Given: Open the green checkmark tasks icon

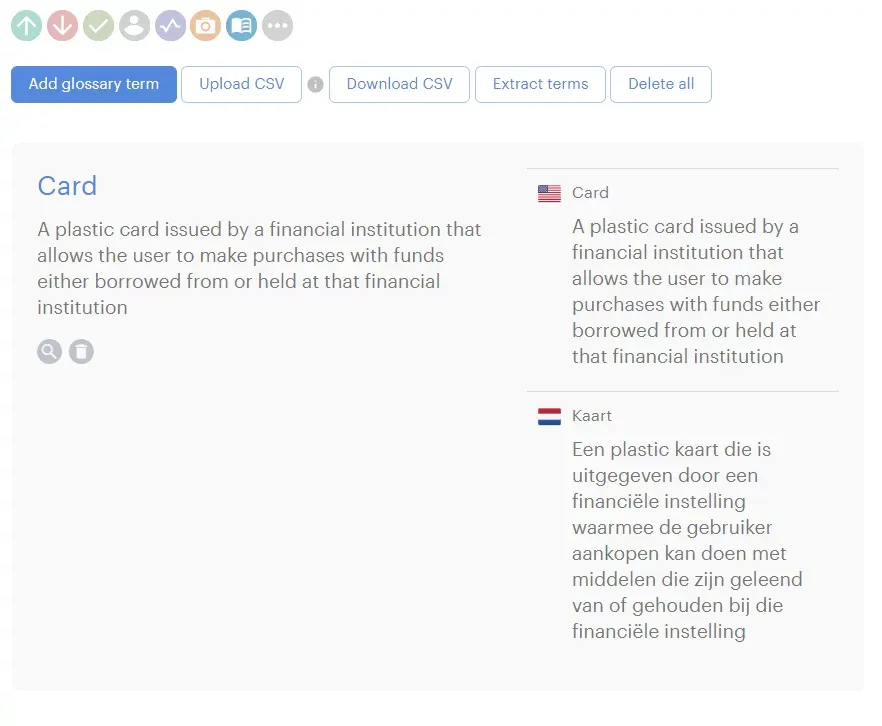Looking at the screenshot, I should [98, 26].
